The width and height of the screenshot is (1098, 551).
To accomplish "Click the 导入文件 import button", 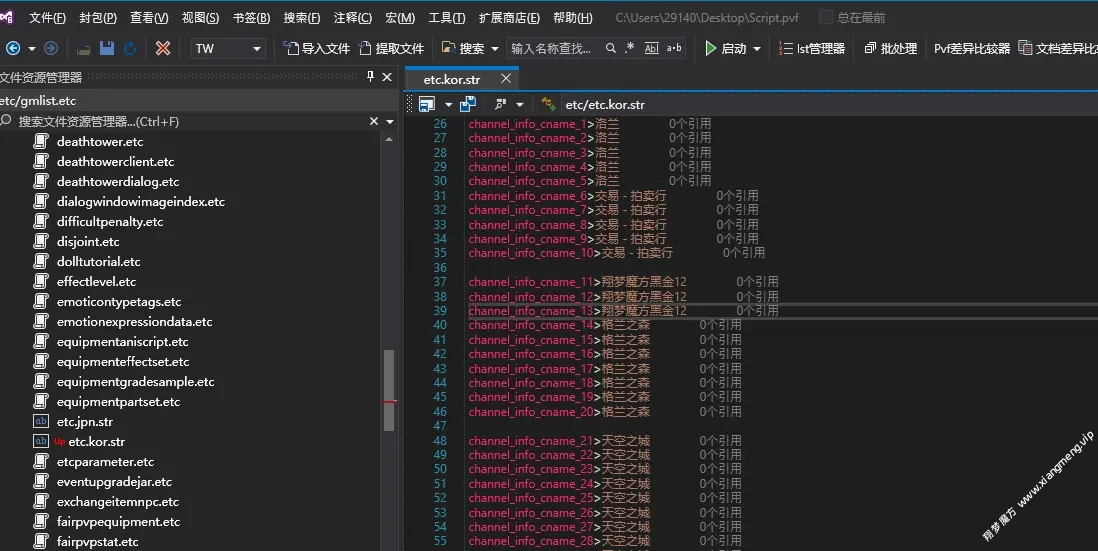I will [x=317, y=48].
